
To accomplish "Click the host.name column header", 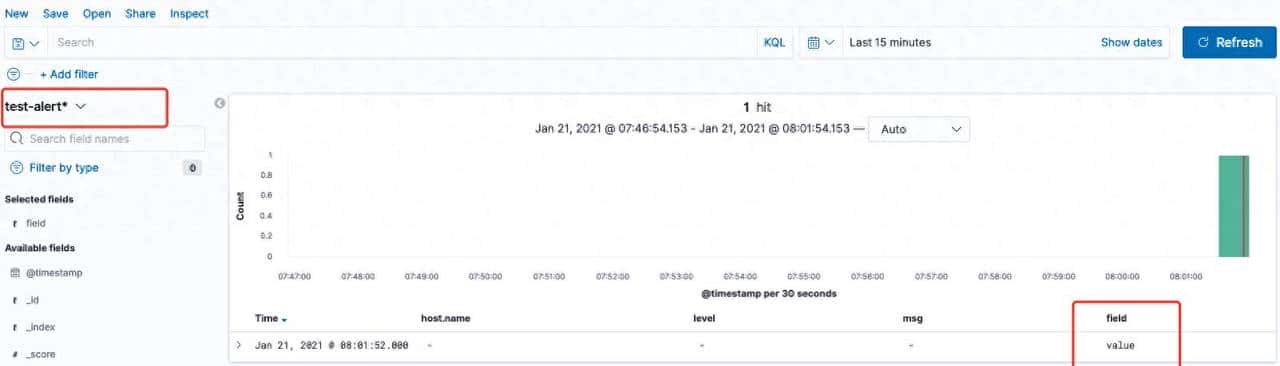I will 446,318.
